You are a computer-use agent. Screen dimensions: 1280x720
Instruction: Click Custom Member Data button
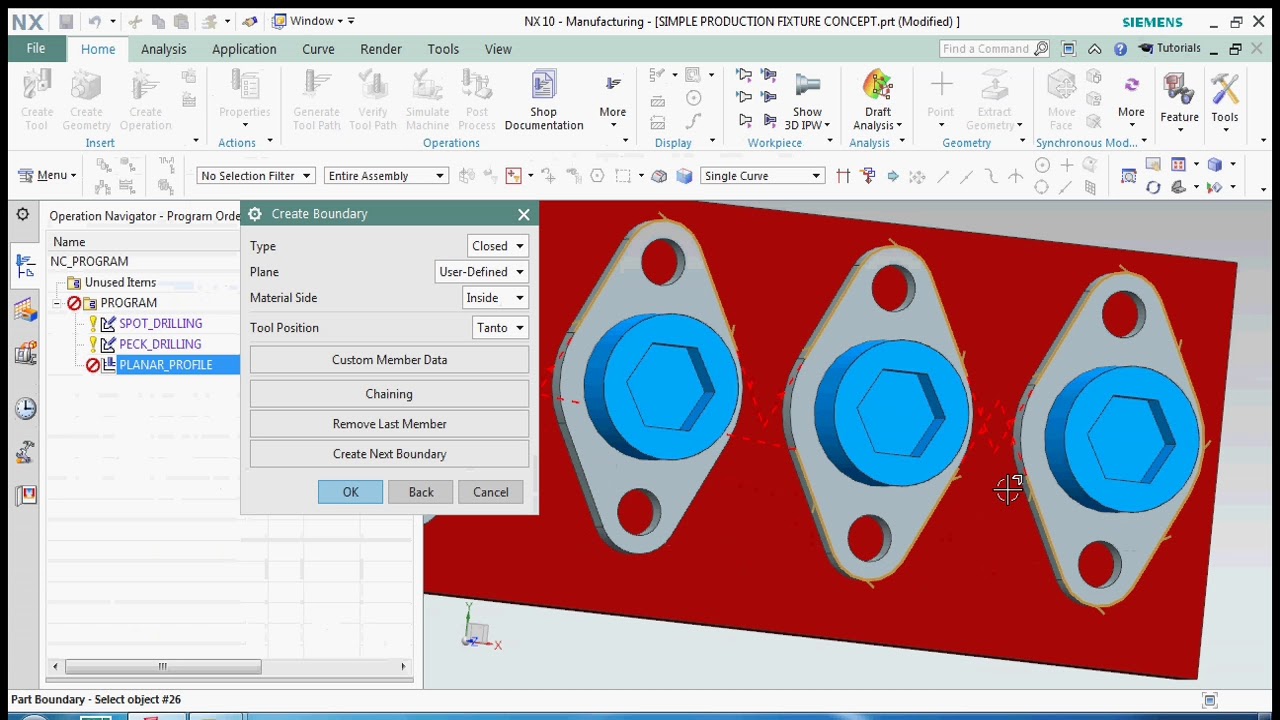pyautogui.click(x=389, y=360)
